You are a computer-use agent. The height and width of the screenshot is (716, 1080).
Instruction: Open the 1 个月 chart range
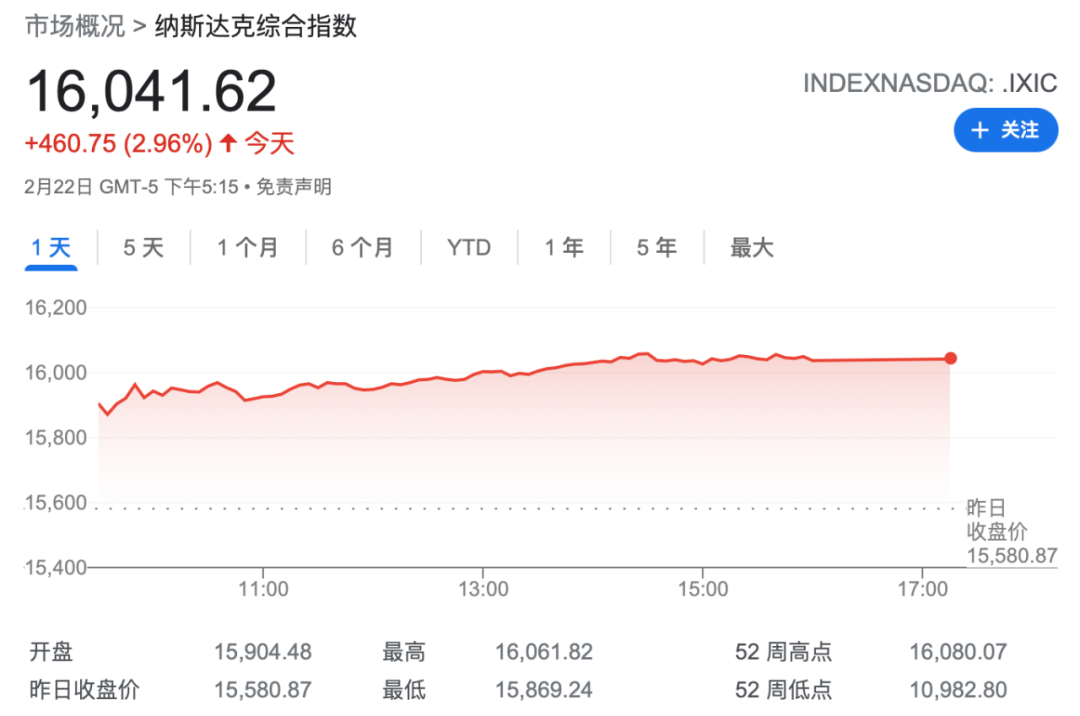248,247
